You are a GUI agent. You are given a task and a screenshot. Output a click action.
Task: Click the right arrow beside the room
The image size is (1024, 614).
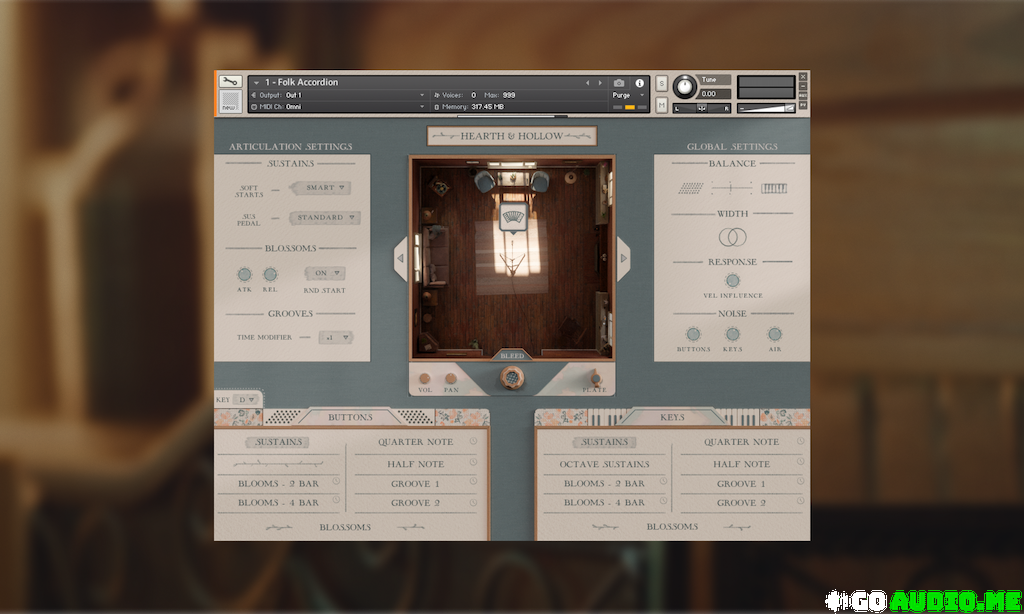pos(624,258)
